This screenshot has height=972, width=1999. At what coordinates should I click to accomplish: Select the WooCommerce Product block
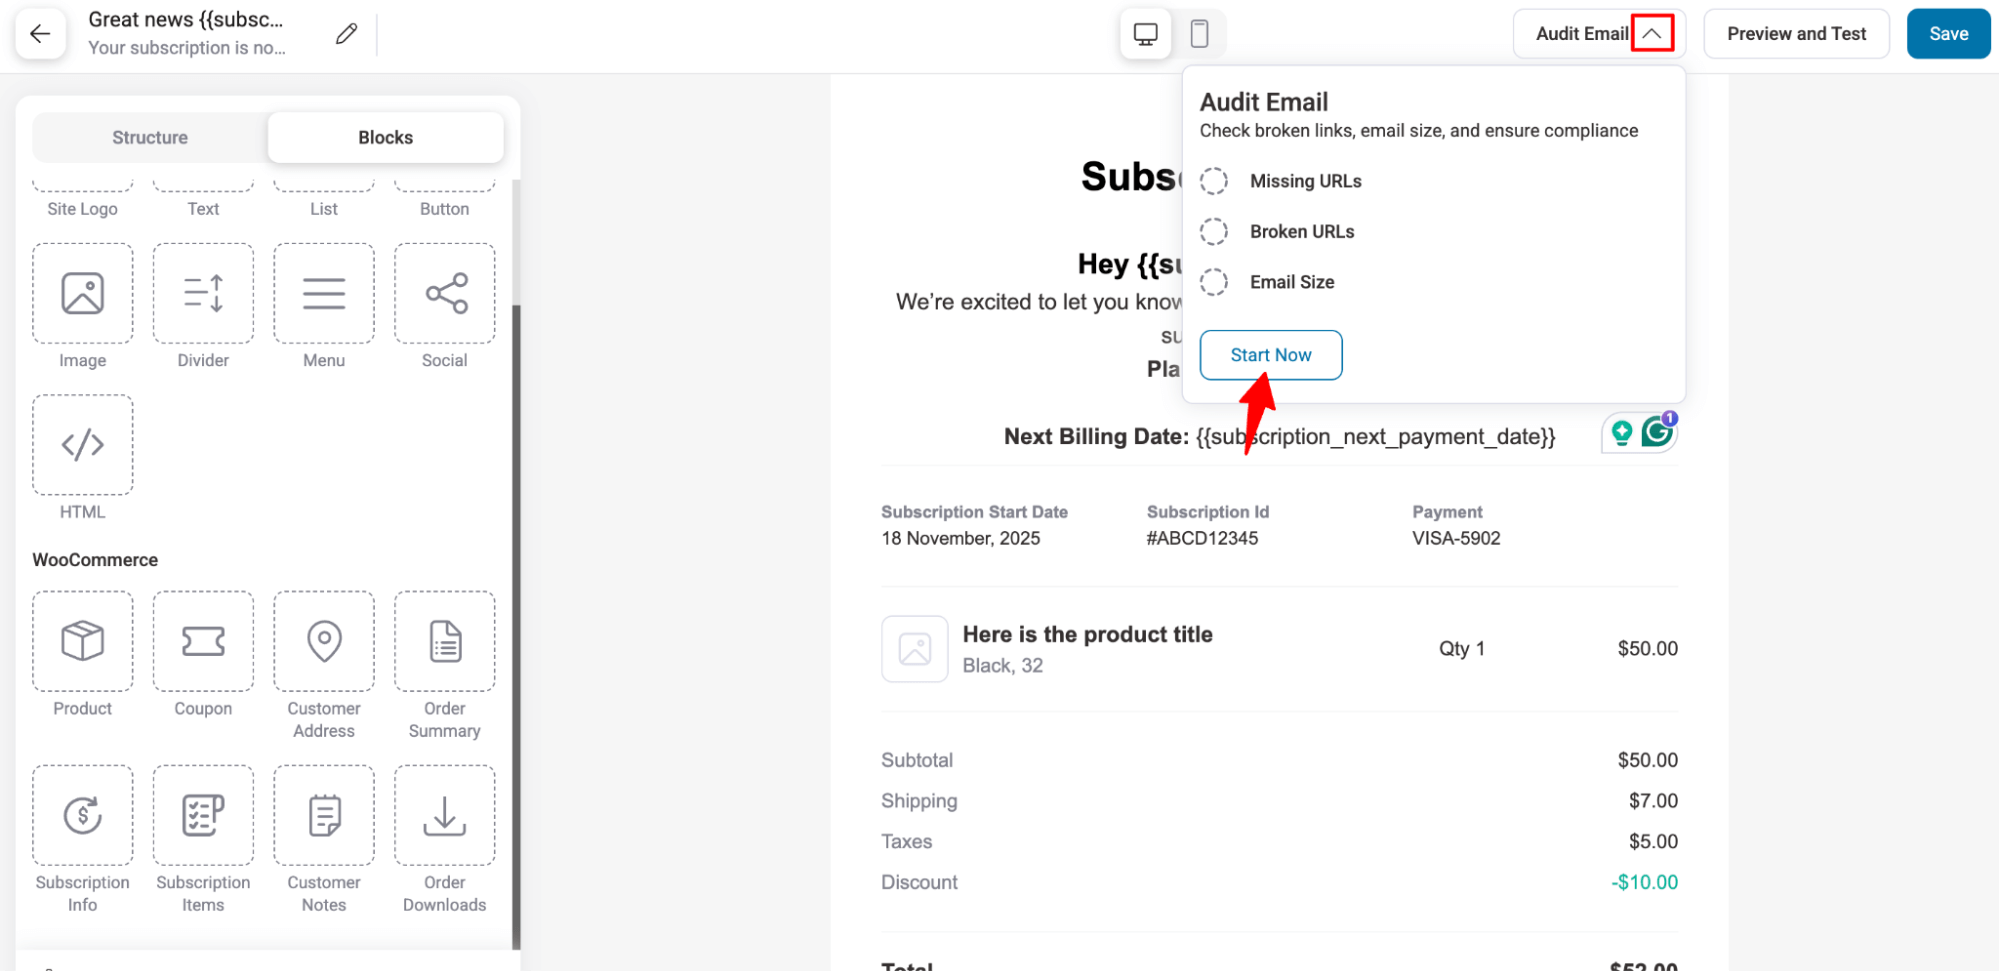(83, 641)
